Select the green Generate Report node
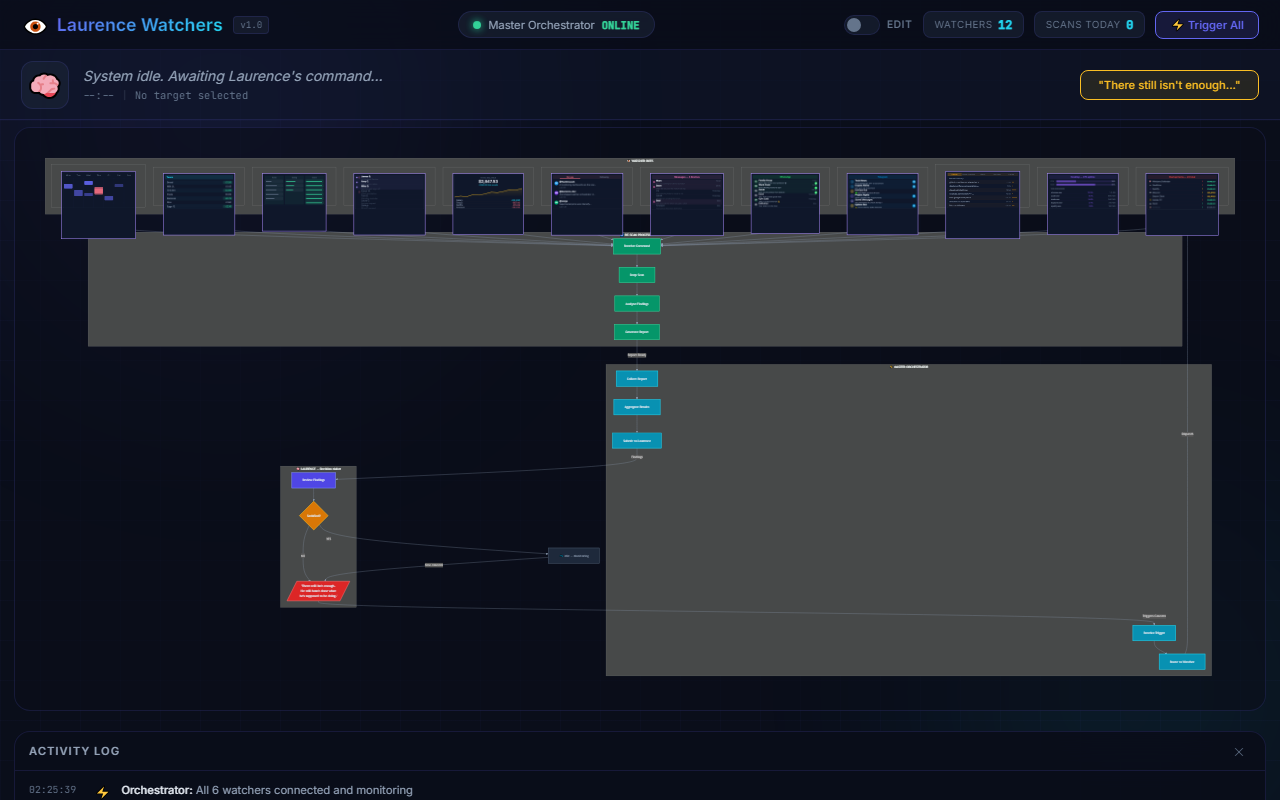 637,332
